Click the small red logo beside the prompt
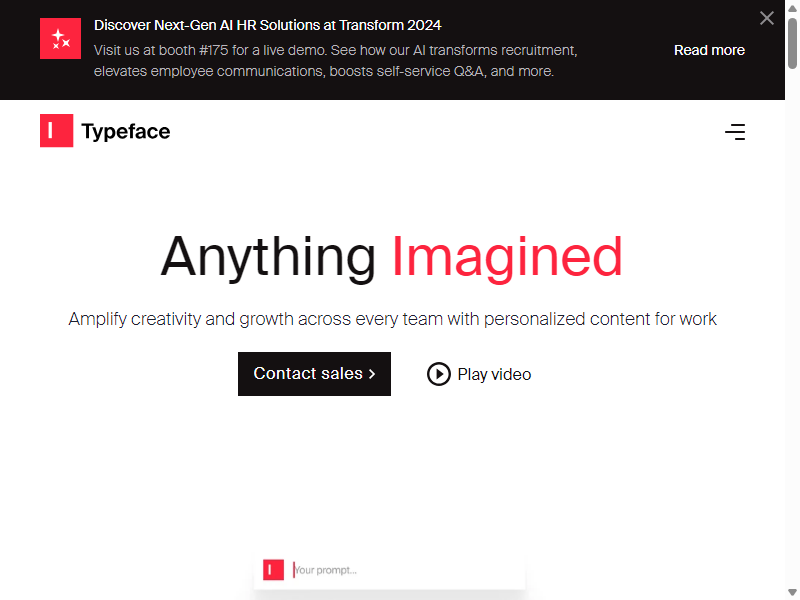 point(273,570)
